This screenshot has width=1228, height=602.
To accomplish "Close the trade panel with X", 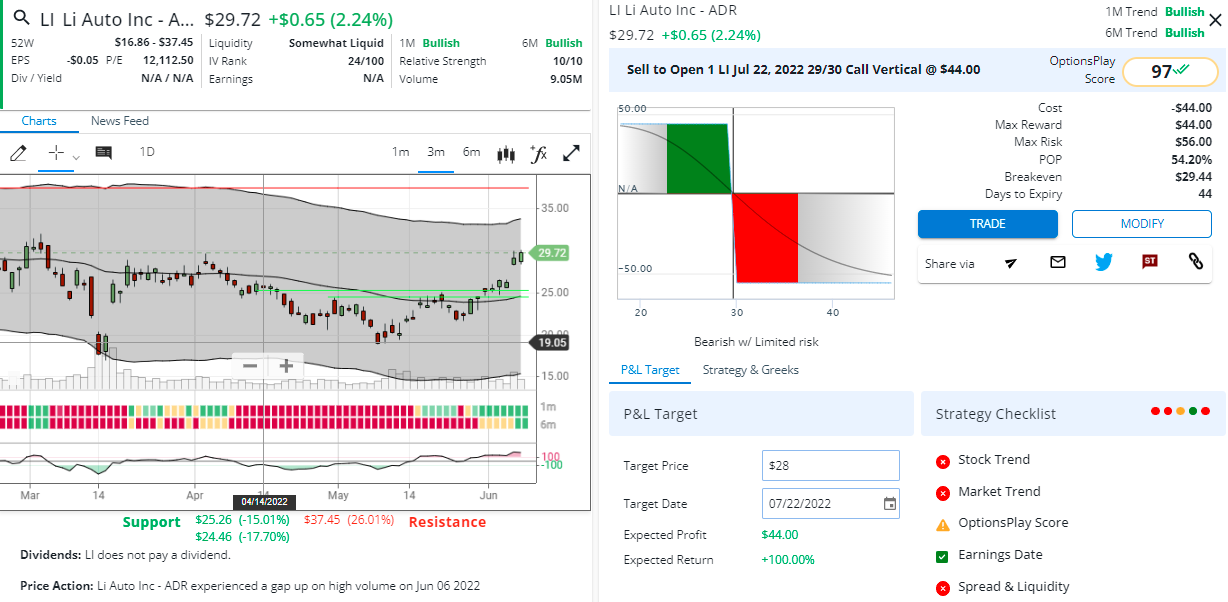I will click(1214, 20).
